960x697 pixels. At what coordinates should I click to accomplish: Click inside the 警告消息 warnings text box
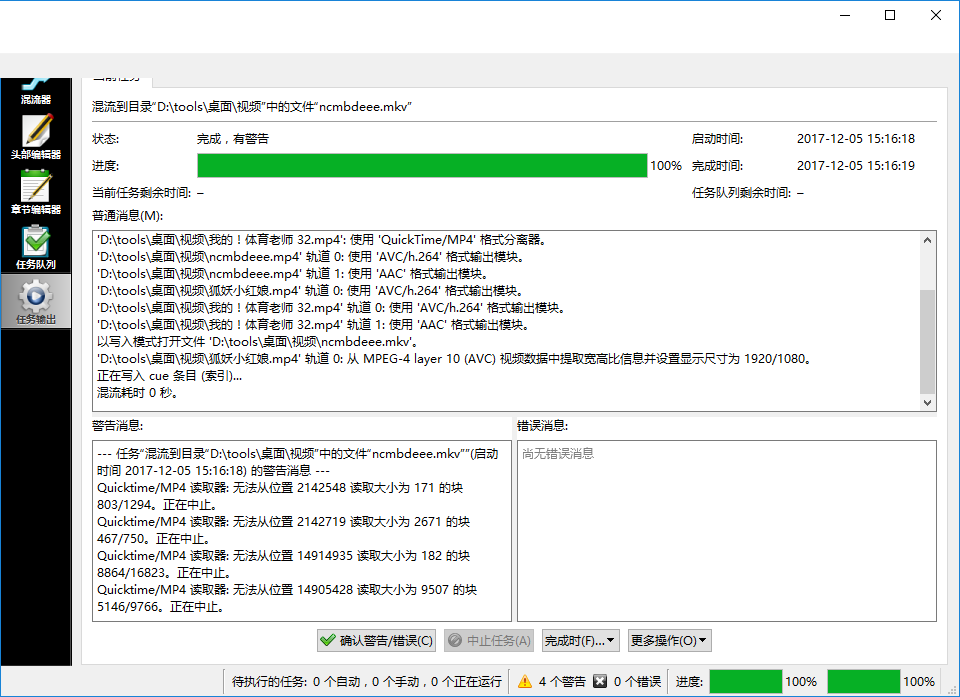(x=300, y=530)
